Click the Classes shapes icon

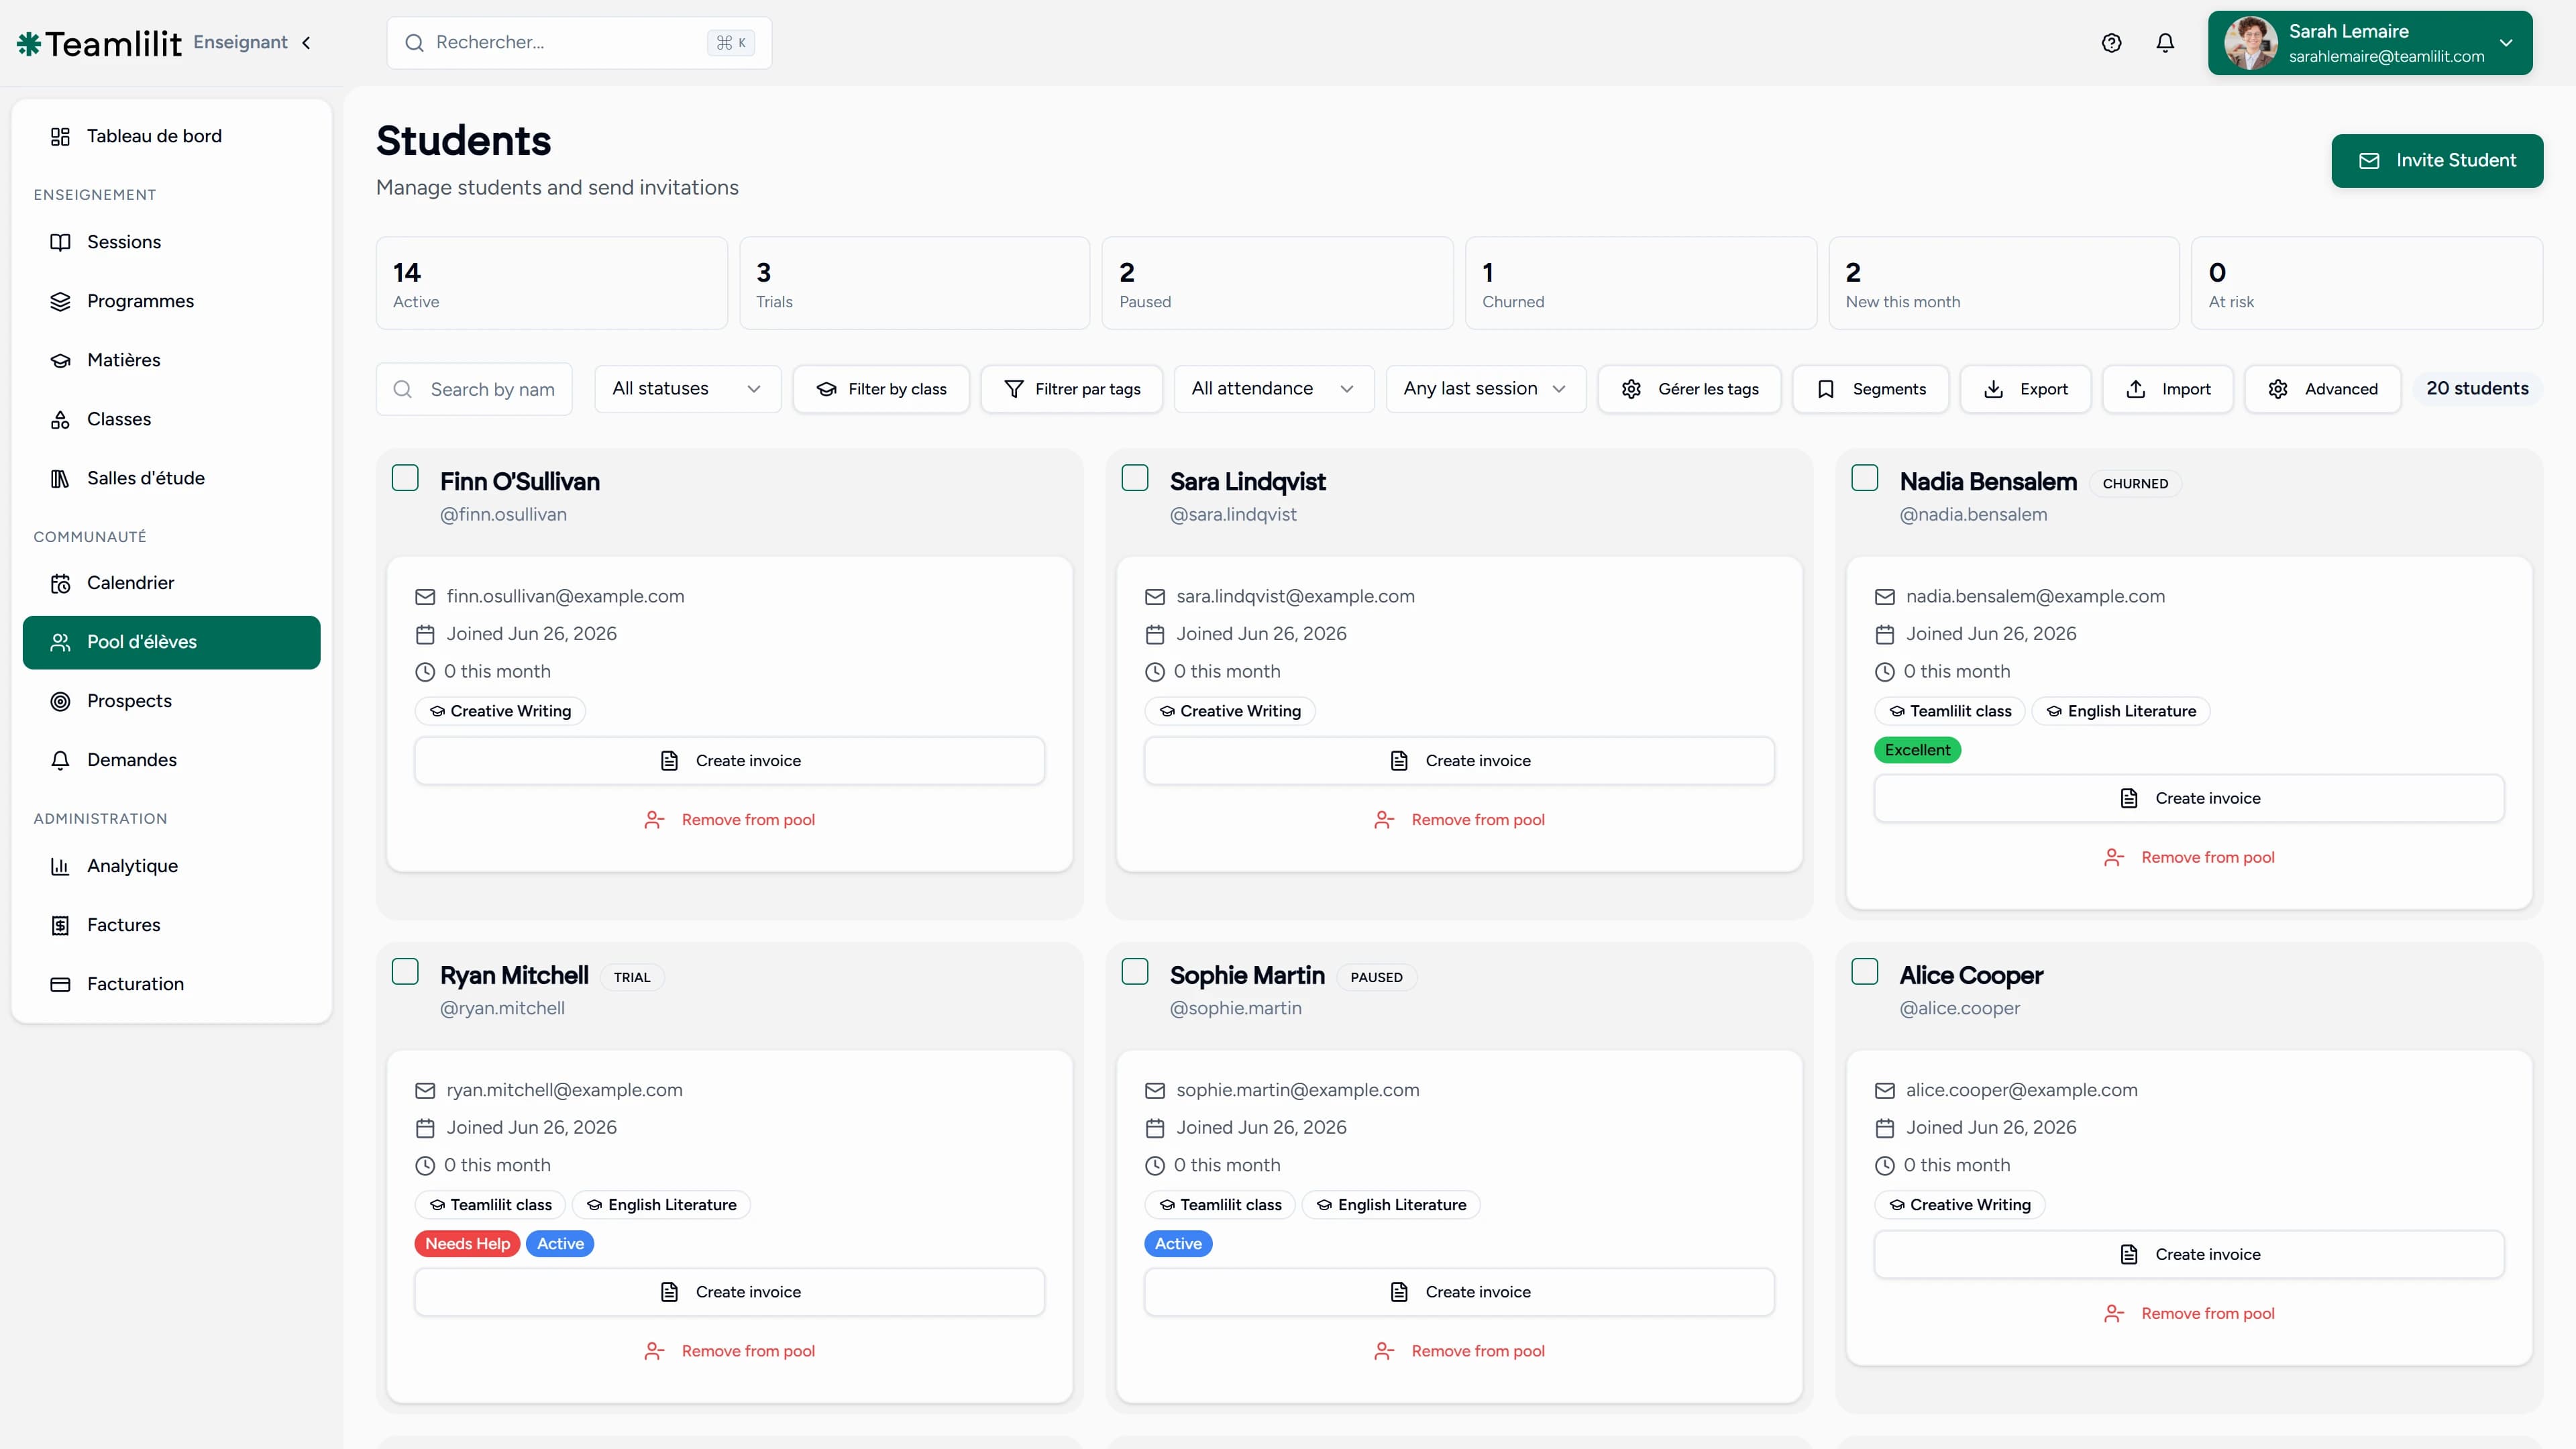60,419
